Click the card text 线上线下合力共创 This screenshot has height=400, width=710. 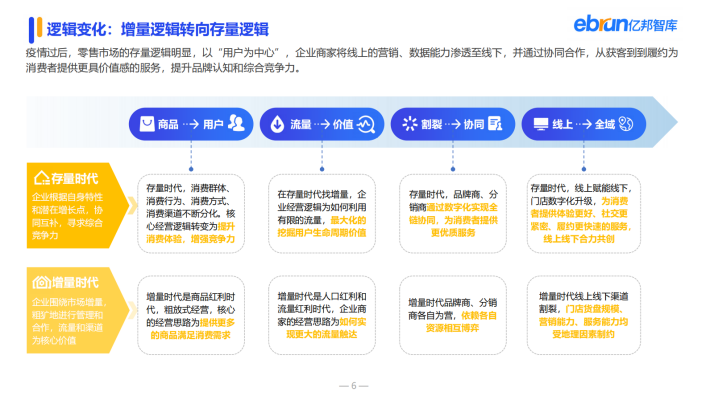[x=579, y=239]
